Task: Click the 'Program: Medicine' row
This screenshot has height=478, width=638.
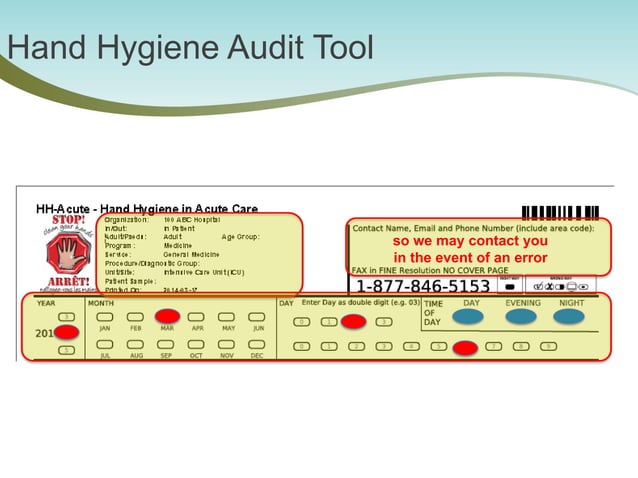Action: pos(148,246)
